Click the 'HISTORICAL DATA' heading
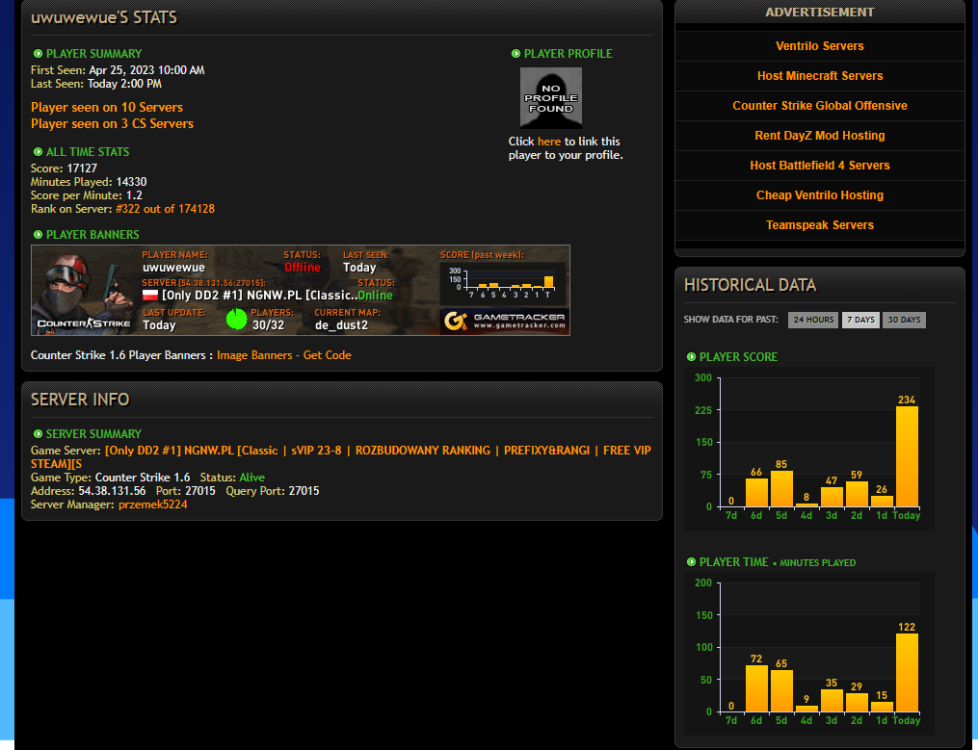This screenshot has height=750, width=978. pyautogui.click(x=750, y=285)
